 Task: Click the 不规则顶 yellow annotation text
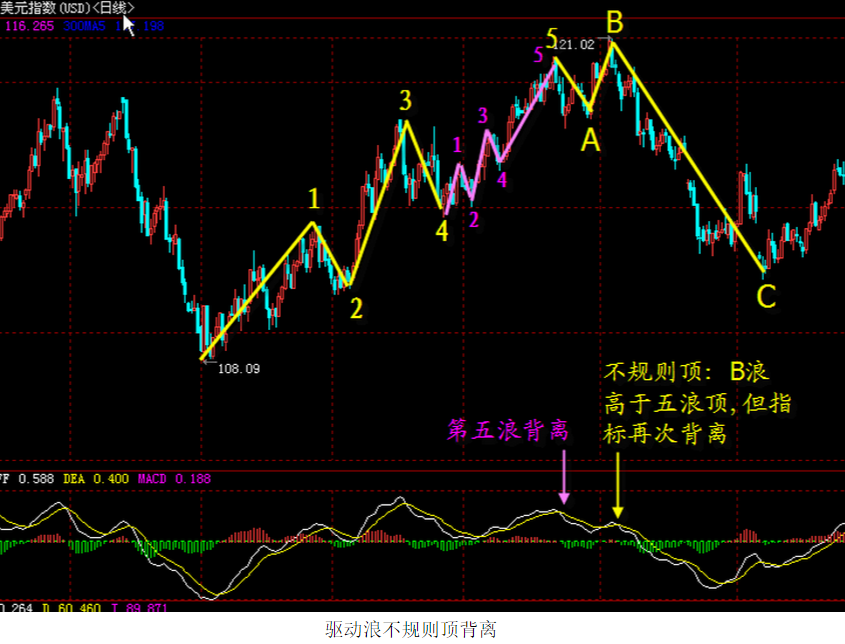(x=697, y=403)
